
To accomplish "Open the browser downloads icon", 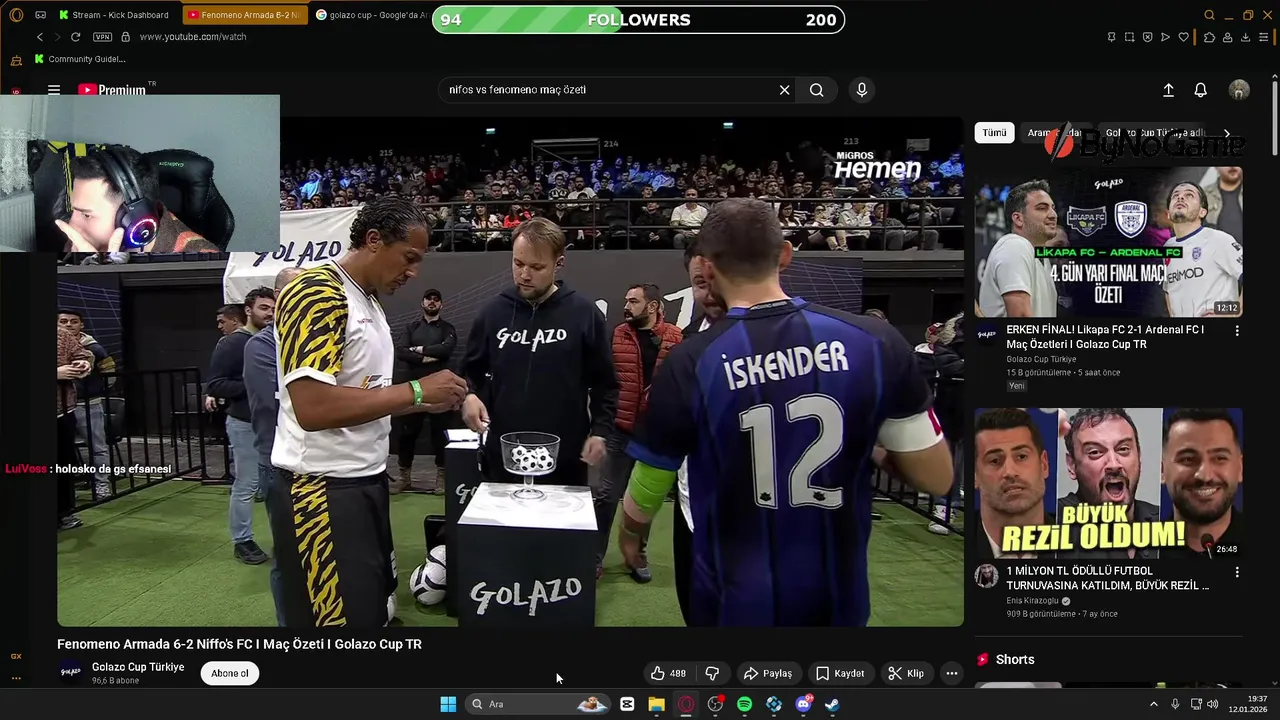I will click(1245, 37).
